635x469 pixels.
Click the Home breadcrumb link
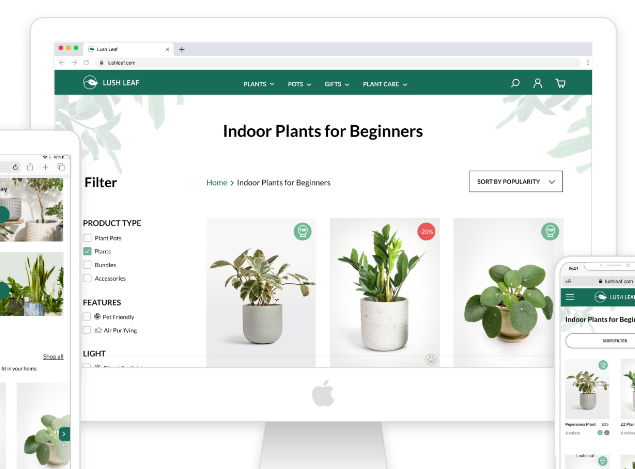pos(216,183)
